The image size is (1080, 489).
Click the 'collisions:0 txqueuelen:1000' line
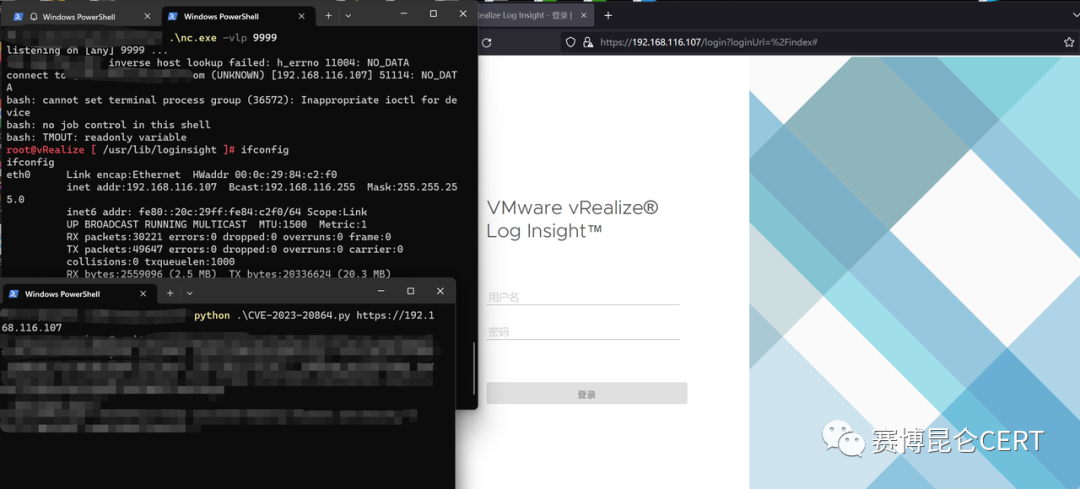pos(151,262)
